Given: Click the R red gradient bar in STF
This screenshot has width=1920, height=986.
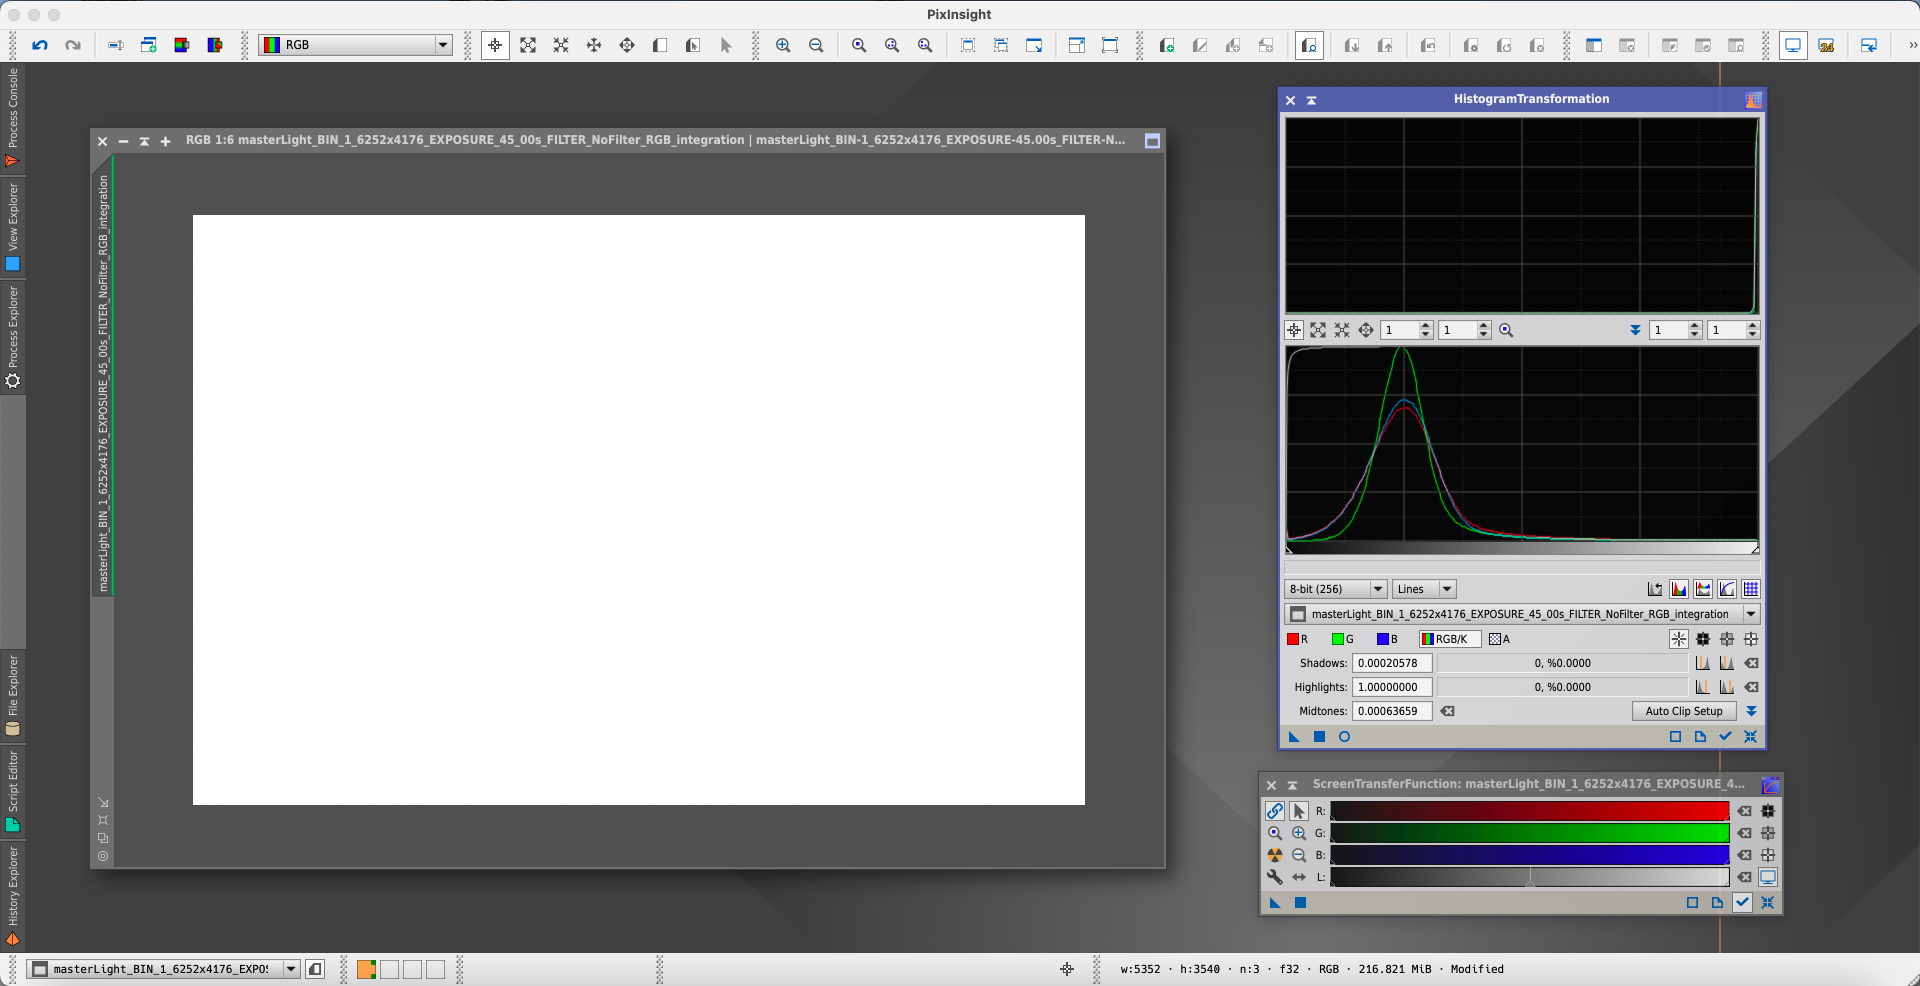Looking at the screenshot, I should coord(1529,811).
